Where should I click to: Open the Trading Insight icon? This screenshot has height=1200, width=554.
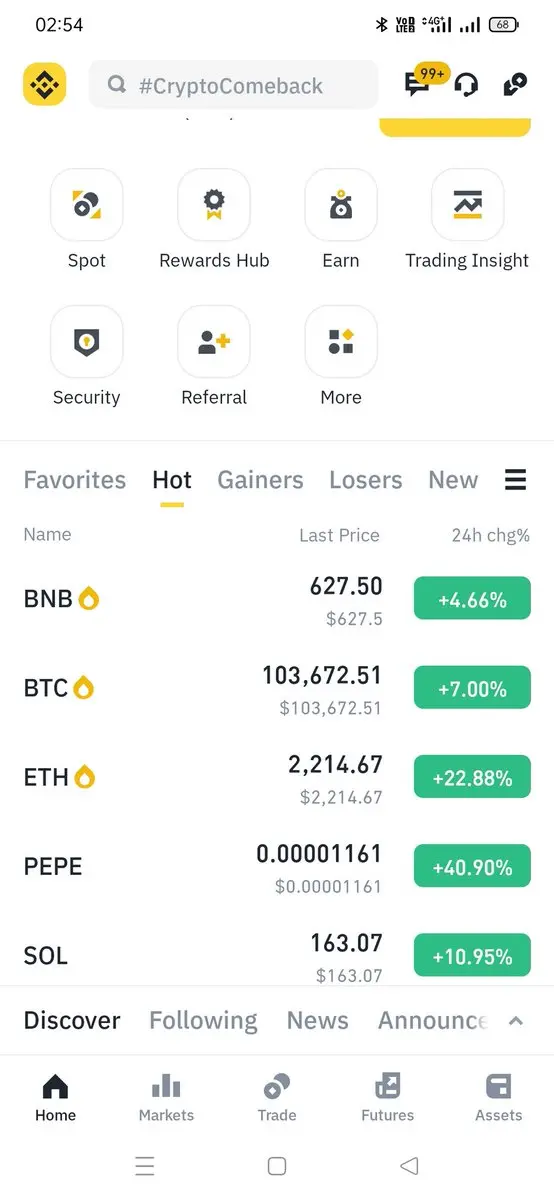click(x=468, y=205)
